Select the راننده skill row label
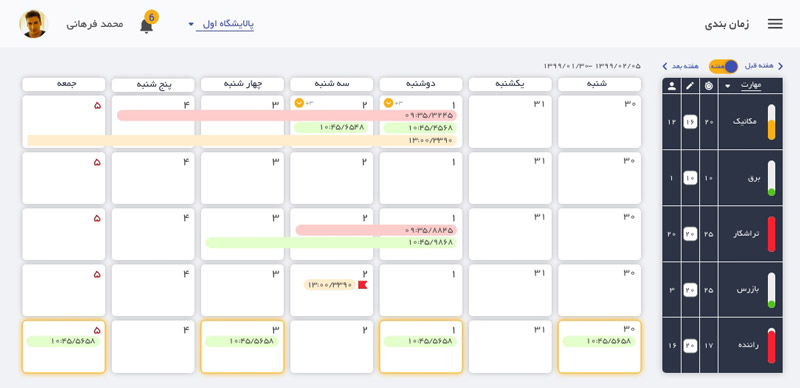Image resolution: width=800 pixels, height=388 pixels. (x=748, y=345)
